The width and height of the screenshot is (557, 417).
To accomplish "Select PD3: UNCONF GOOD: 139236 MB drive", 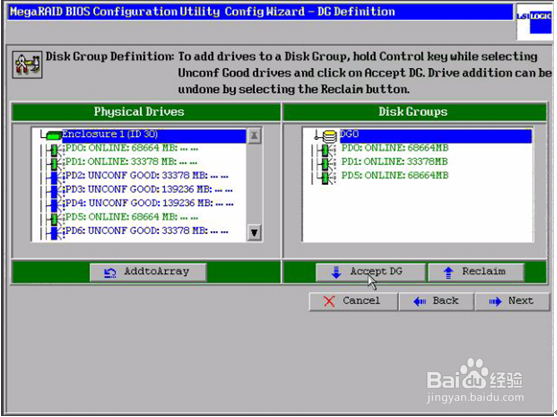I will 149,189.
